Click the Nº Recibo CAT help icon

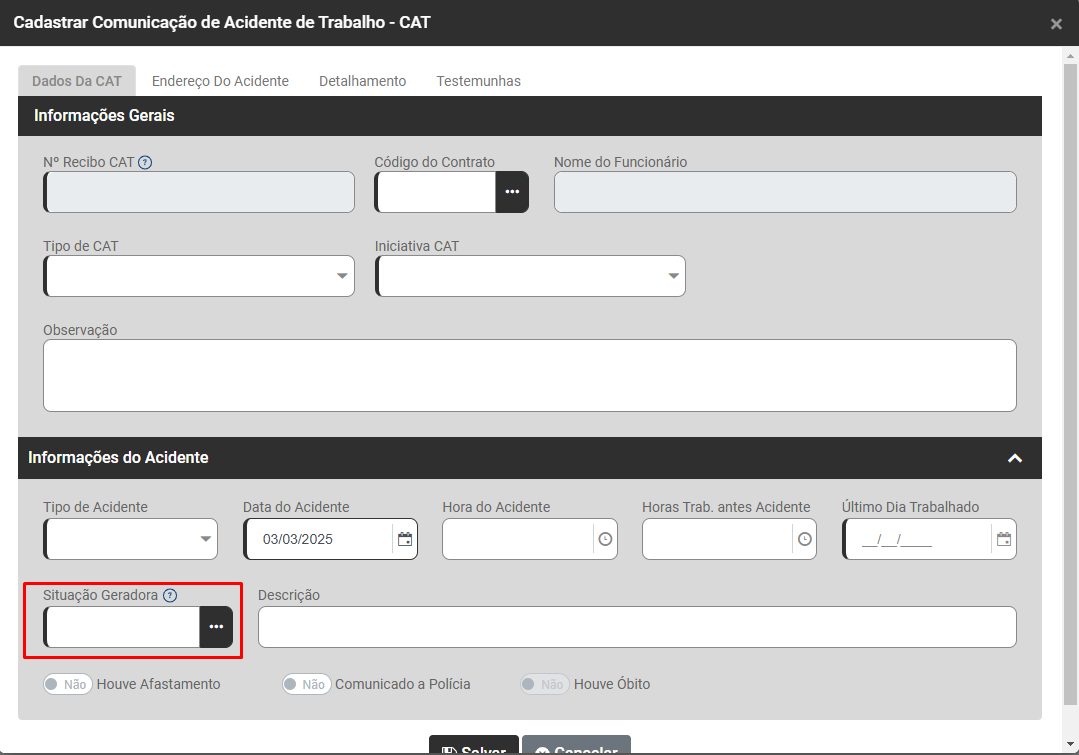(x=145, y=162)
